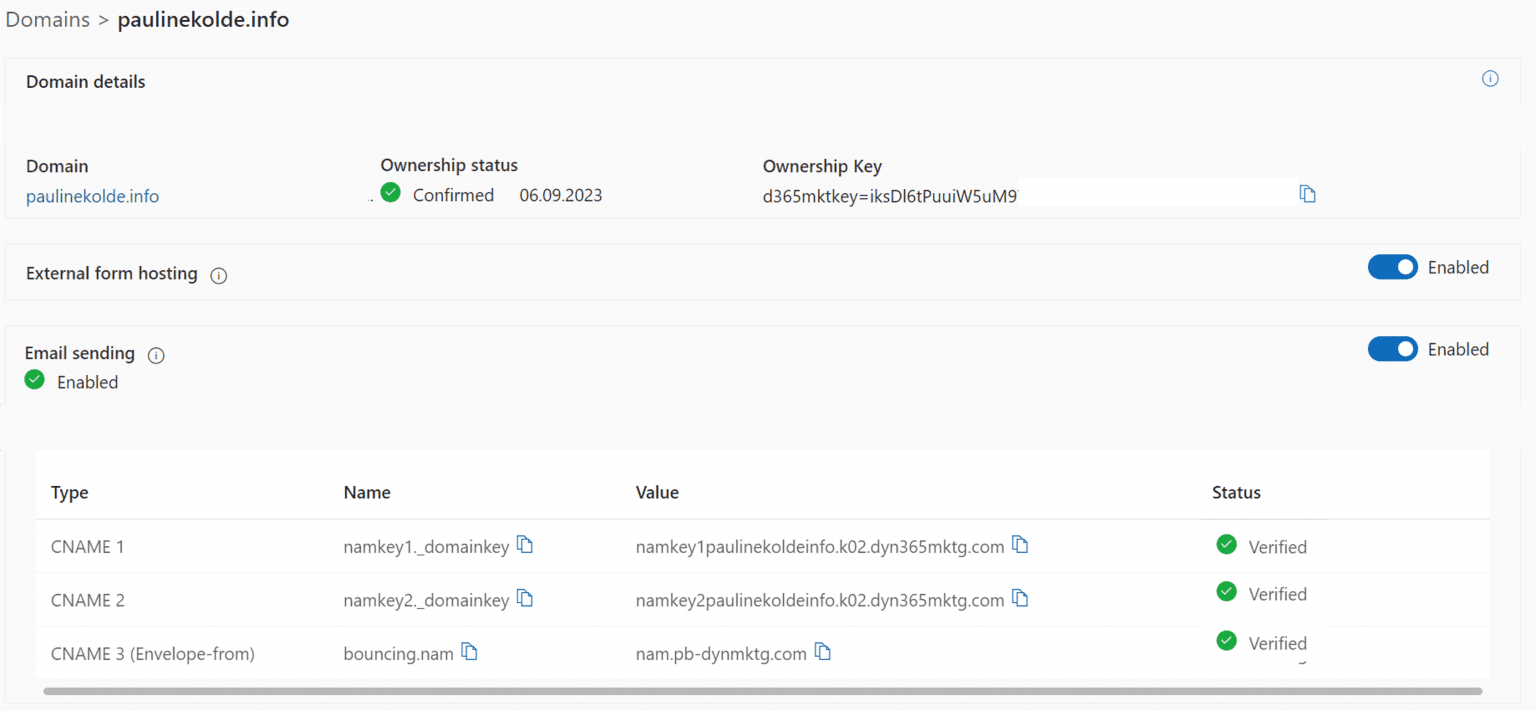1536x711 pixels.
Task: Open the nam.pb-dynmktg.com link
Action: click(x=720, y=652)
